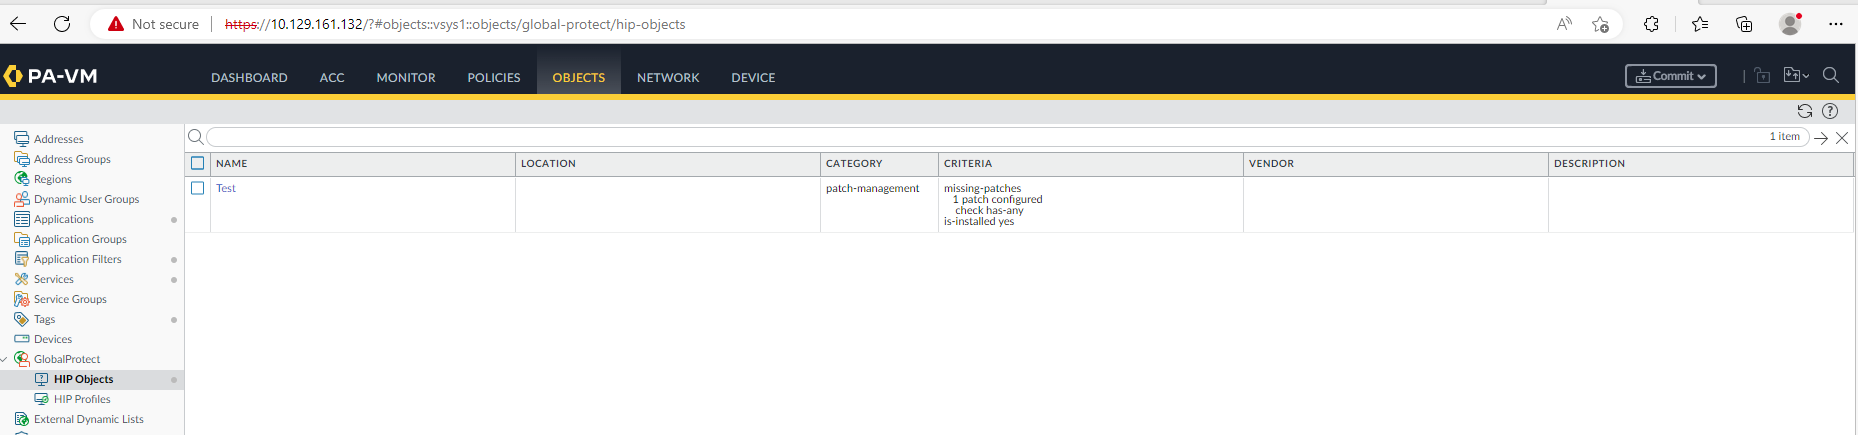Open the read aloud icon in address bar

pos(1564,24)
